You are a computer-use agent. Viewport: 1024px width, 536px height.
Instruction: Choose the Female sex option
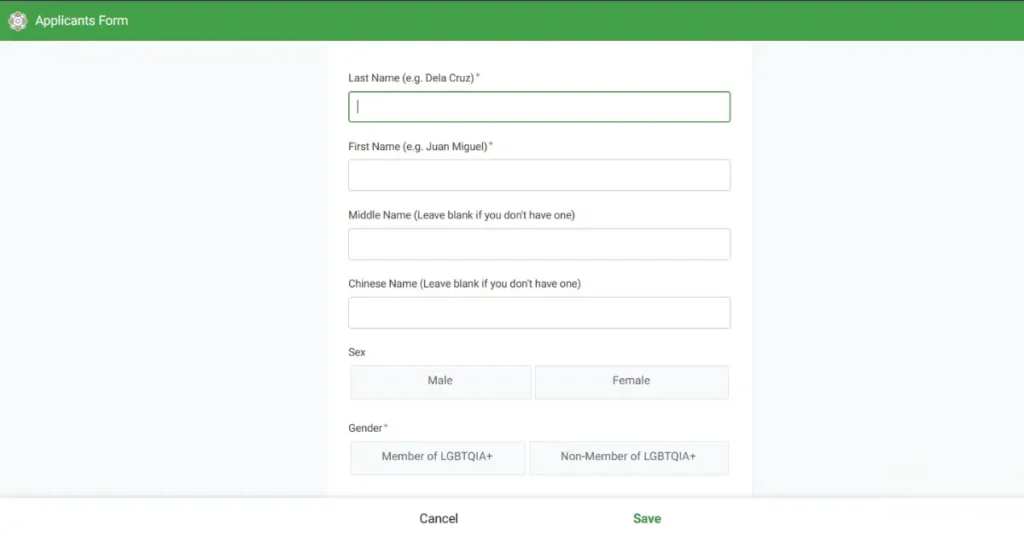631,381
